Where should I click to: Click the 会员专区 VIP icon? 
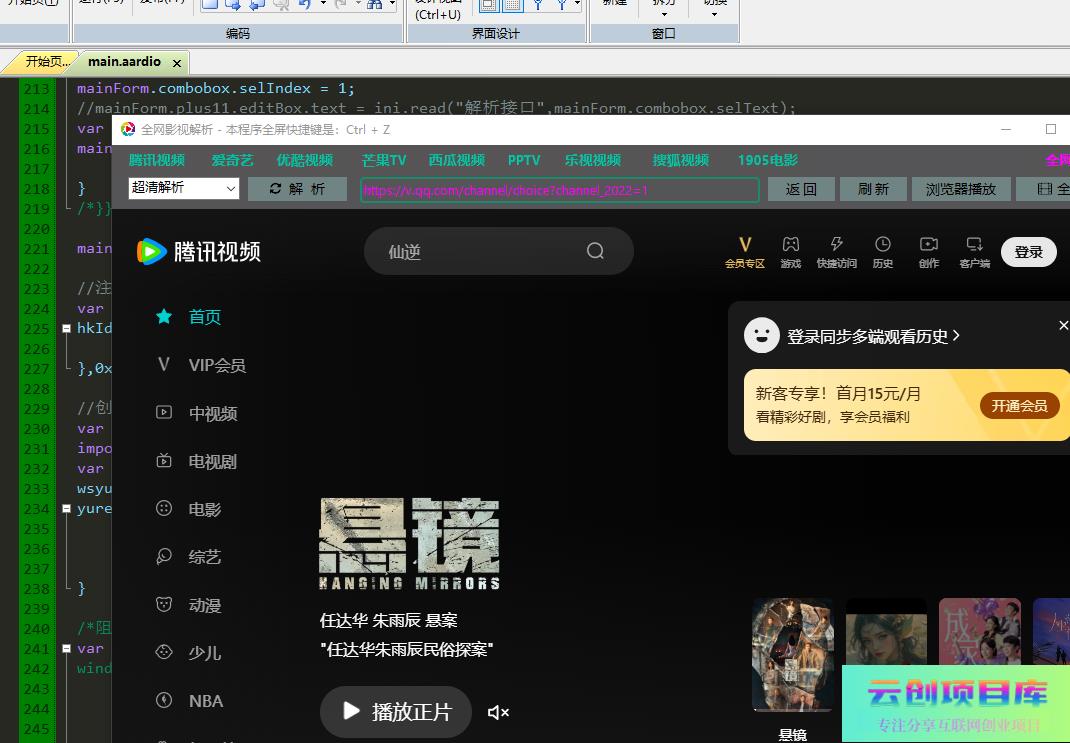click(x=744, y=245)
